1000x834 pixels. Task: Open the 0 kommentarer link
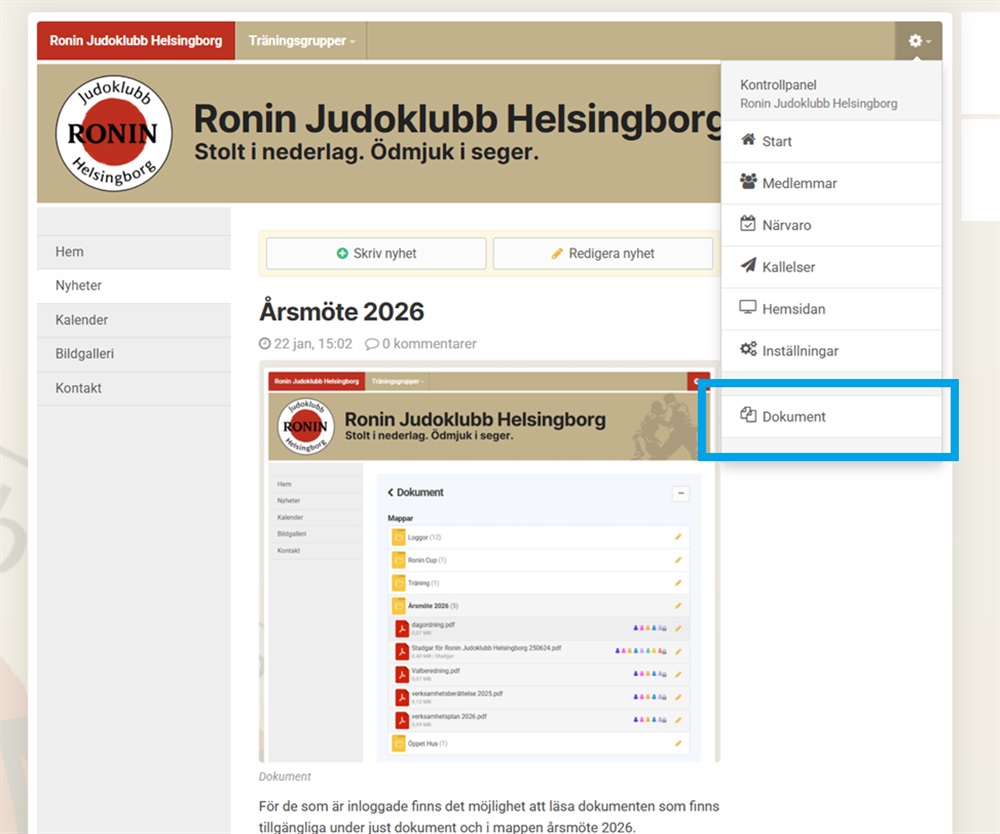[x=421, y=344]
